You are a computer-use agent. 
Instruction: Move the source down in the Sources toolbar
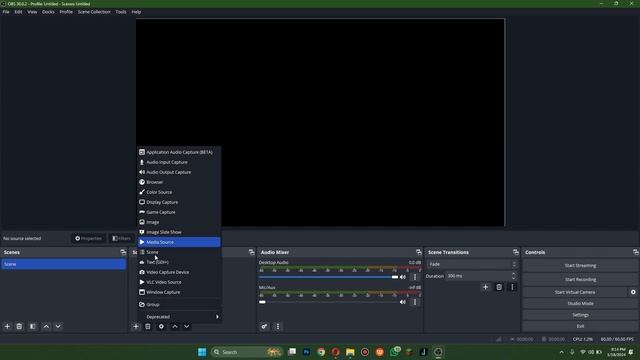pos(187,327)
